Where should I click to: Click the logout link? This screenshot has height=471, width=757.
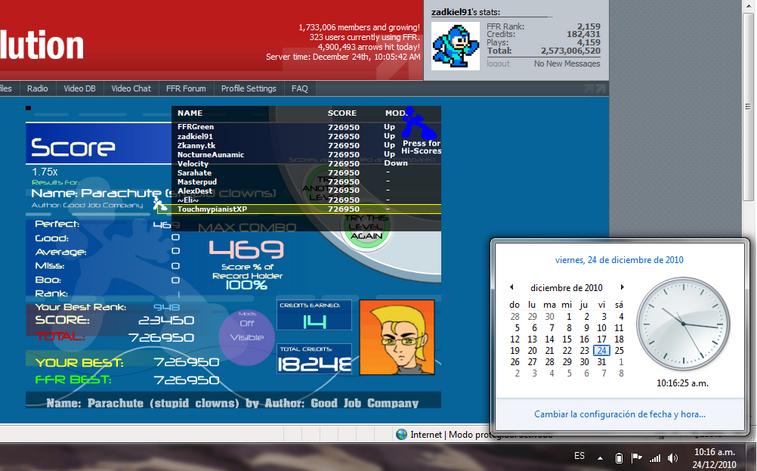[x=498, y=63]
